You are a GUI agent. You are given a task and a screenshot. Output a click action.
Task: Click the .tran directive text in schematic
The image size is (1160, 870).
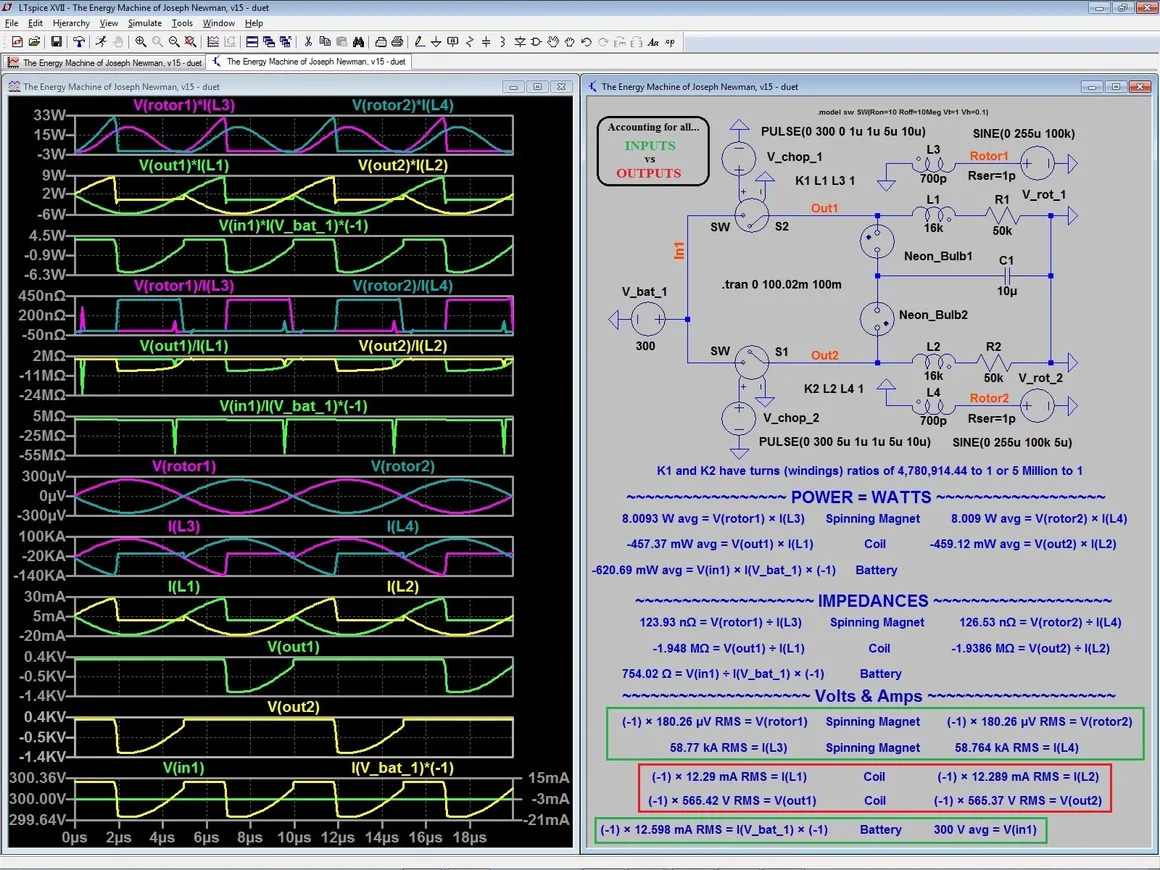pos(781,284)
